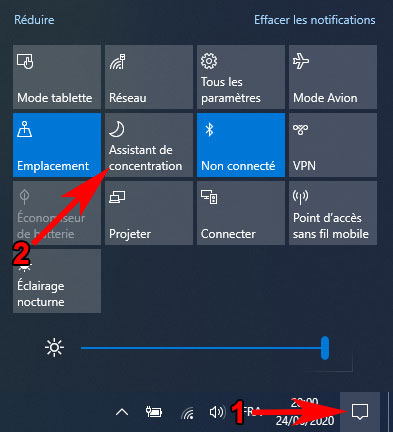Click the battery power tray icon
This screenshot has width=393, height=432.
point(154,412)
